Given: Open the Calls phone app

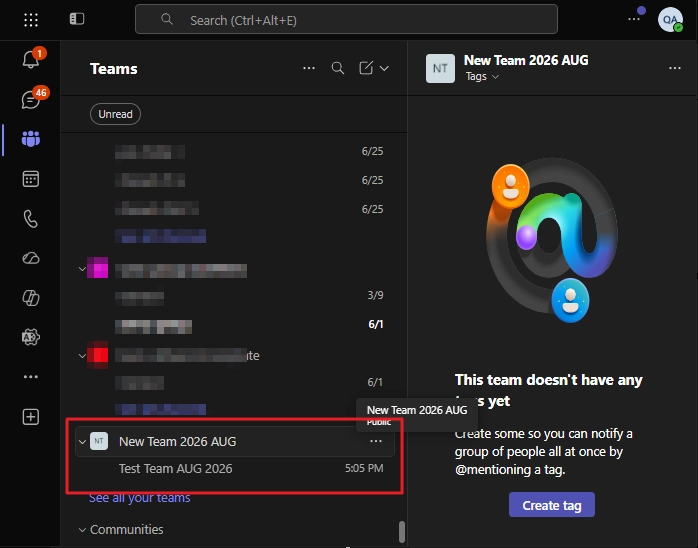Looking at the screenshot, I should [x=31, y=219].
